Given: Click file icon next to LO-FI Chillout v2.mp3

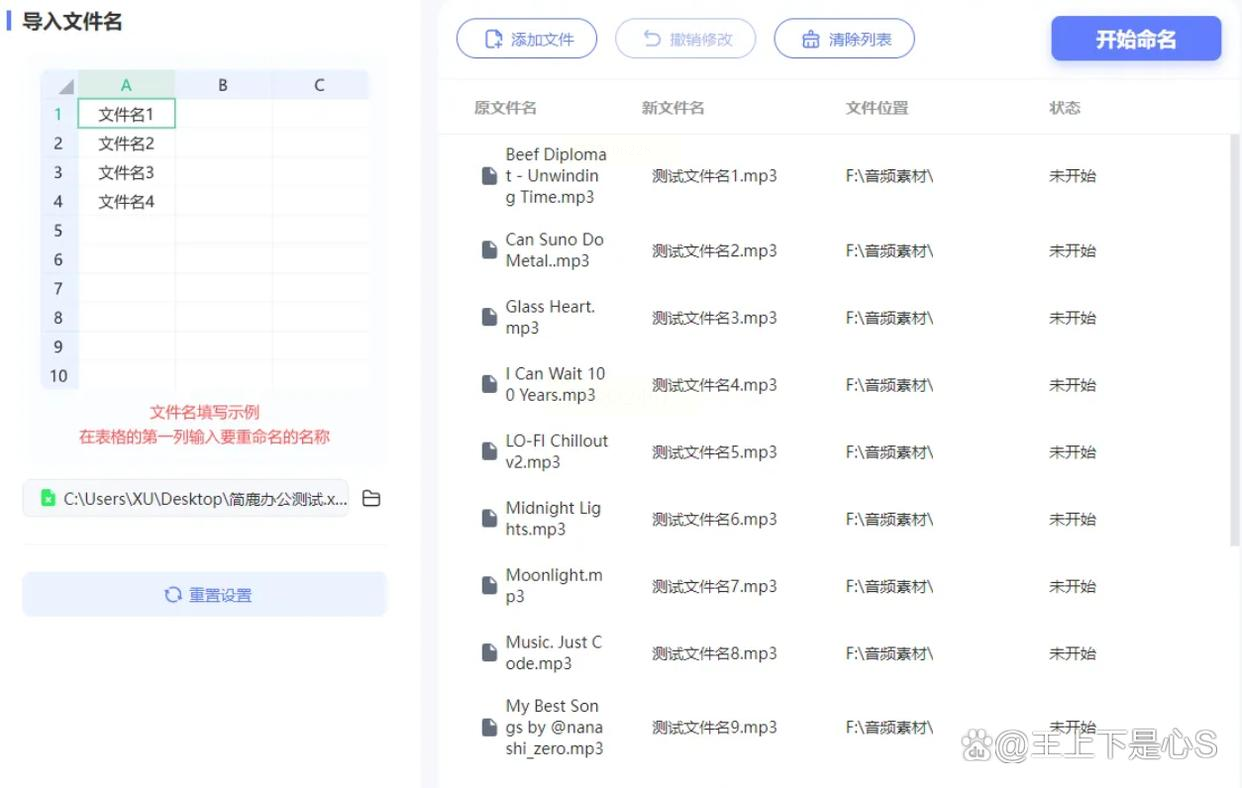Looking at the screenshot, I should click(490, 452).
